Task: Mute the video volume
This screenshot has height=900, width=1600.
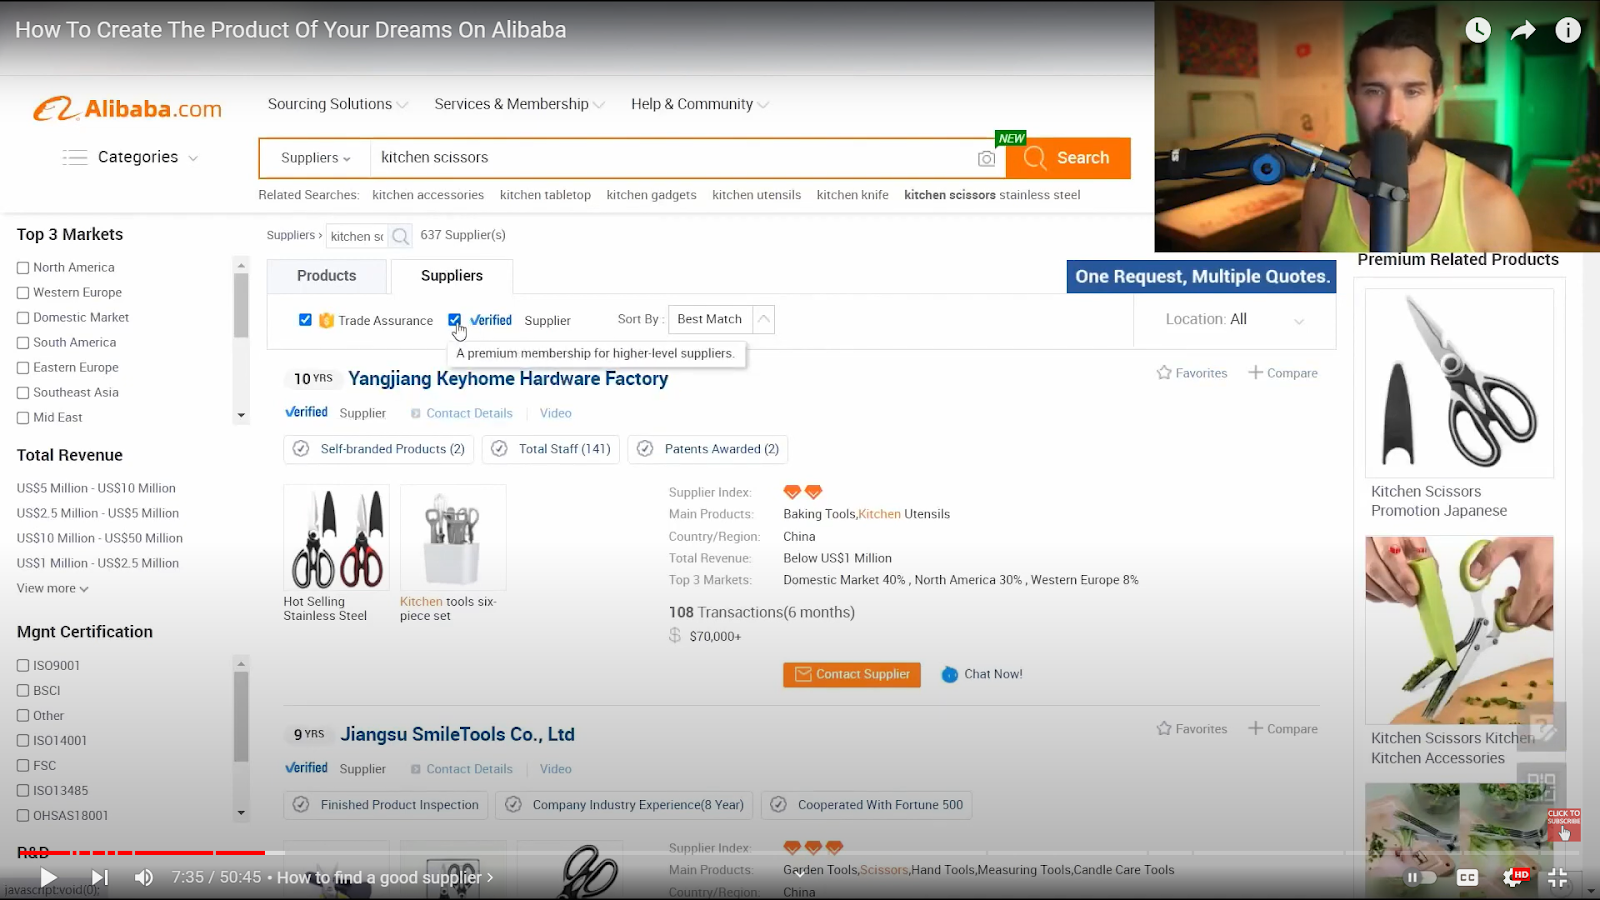Action: click(144, 877)
